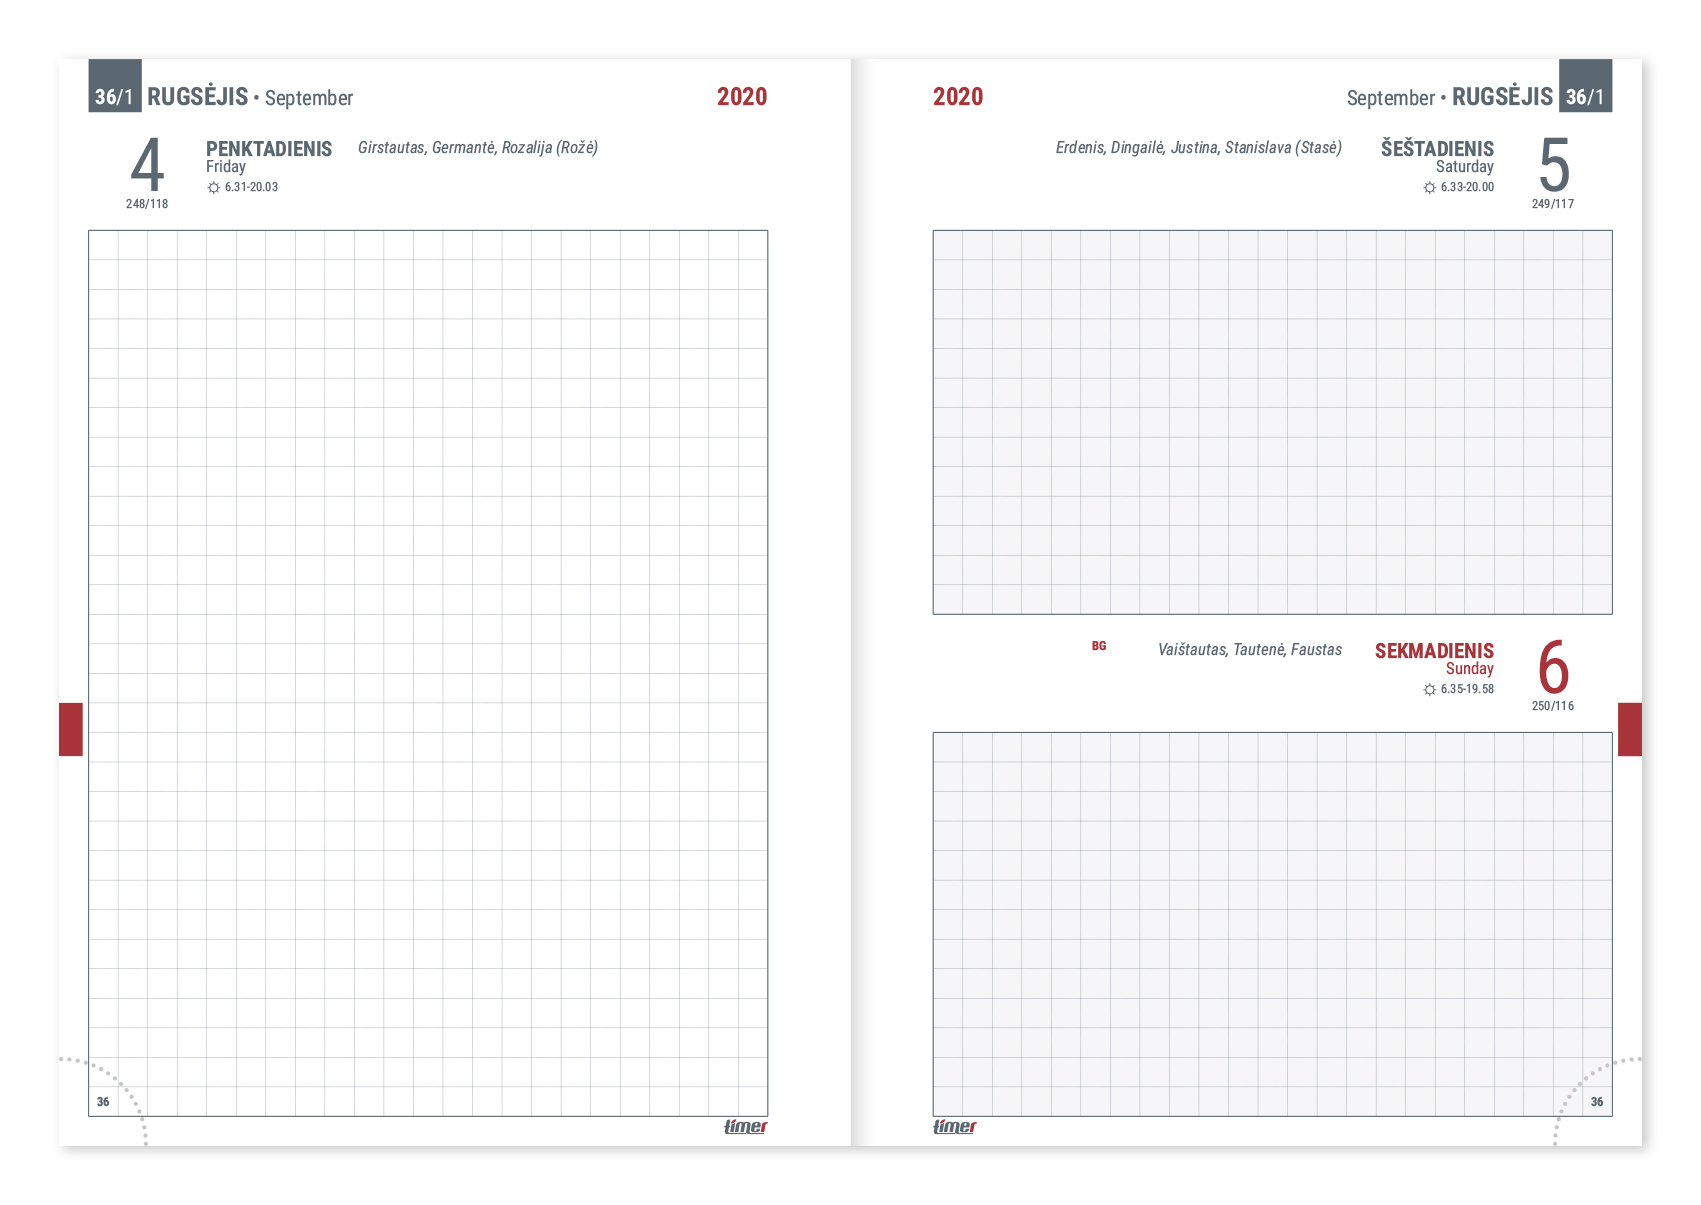Image resolution: width=1701 pixels, height=1205 pixels.
Task: Click the sun time 6.35-19.58
Action: point(1467,690)
